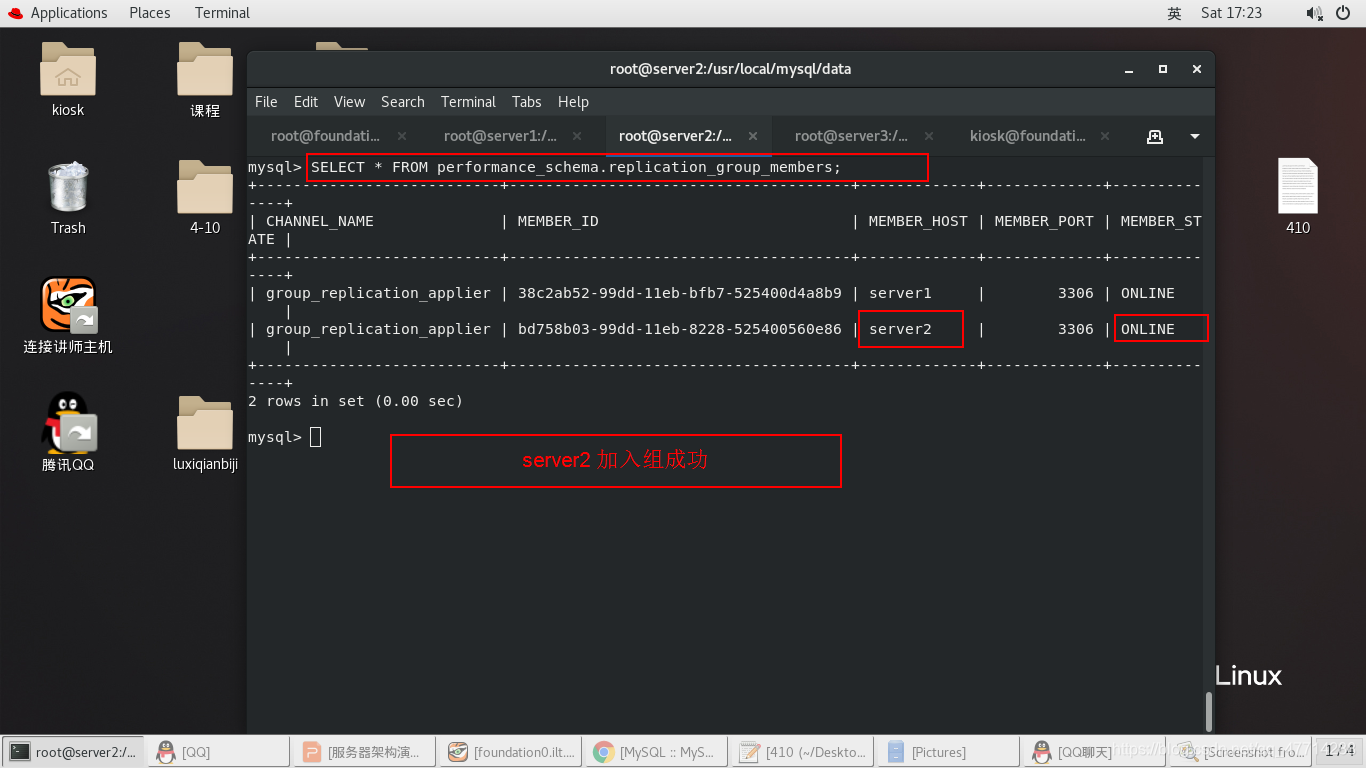Viewport: 1366px width, 768px height.
Task: Open the Tabs menu in terminal
Action: [x=527, y=102]
